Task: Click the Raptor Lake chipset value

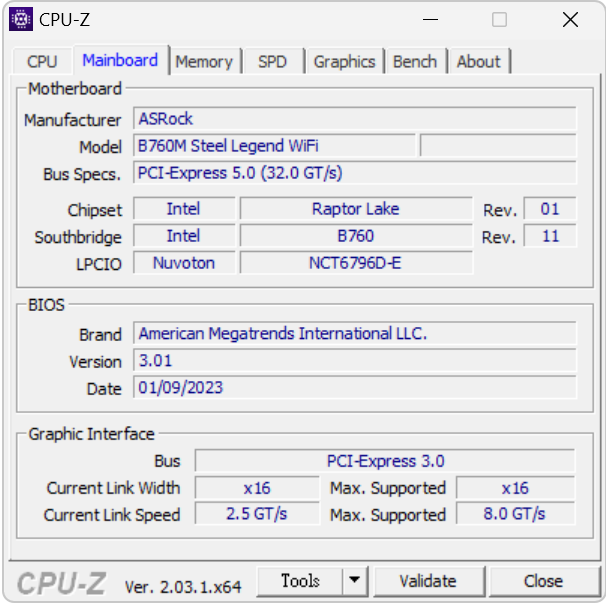Action: (x=356, y=209)
